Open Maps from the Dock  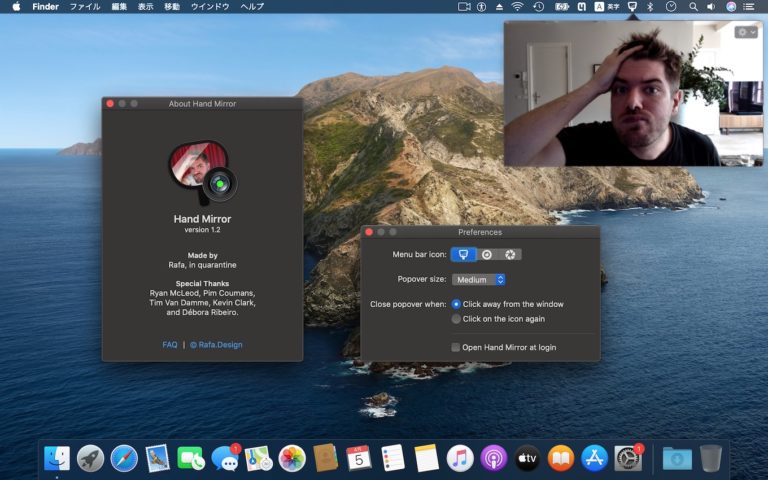(x=259, y=458)
